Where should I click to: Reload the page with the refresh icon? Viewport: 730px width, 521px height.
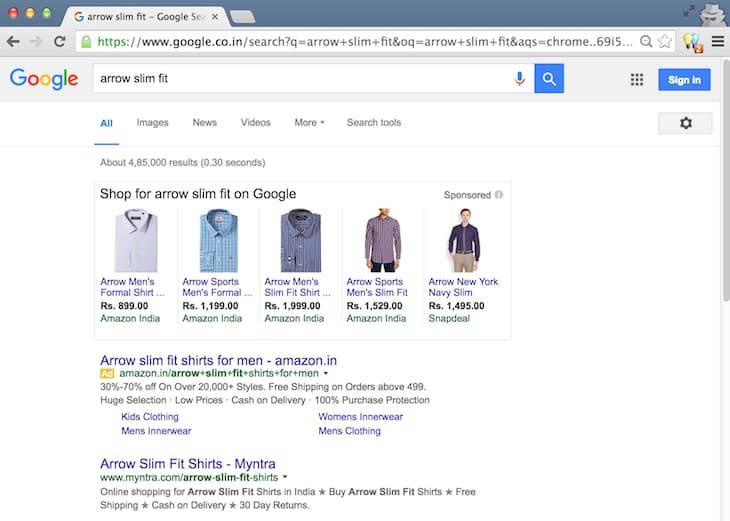click(60, 41)
